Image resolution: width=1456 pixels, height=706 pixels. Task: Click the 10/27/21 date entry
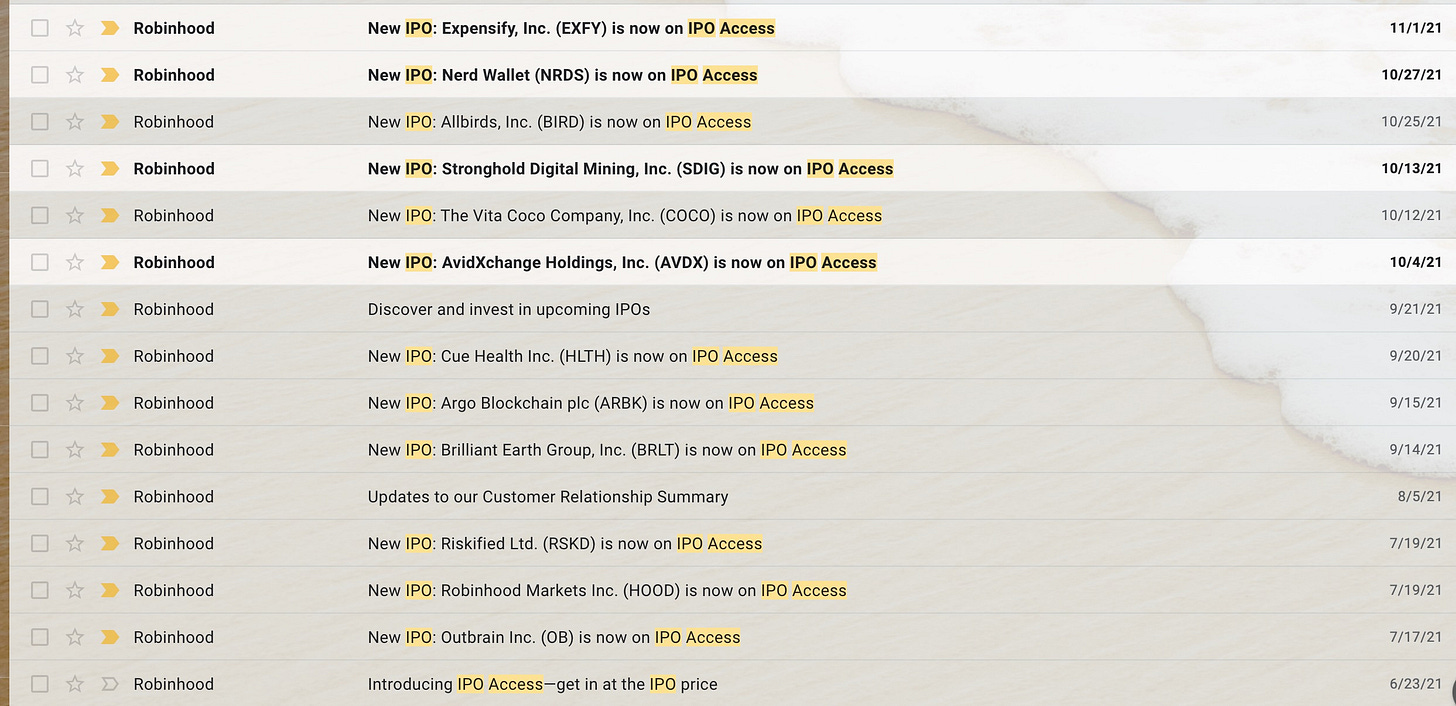coord(1412,75)
